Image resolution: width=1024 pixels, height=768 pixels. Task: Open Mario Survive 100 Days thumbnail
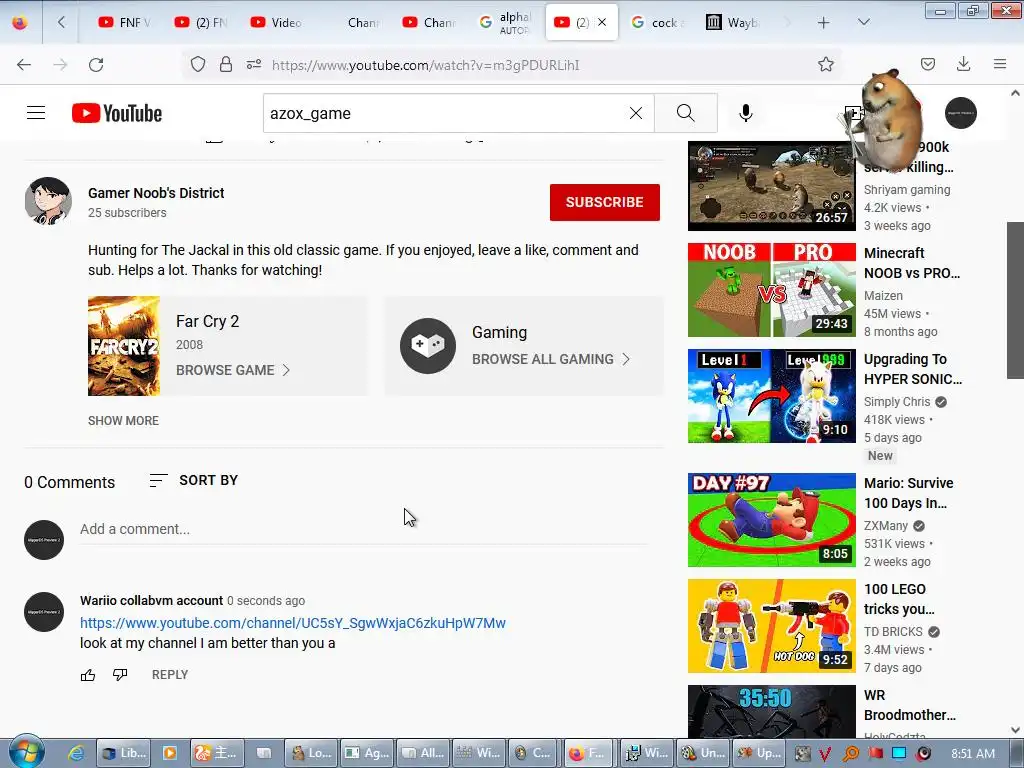click(x=771, y=520)
